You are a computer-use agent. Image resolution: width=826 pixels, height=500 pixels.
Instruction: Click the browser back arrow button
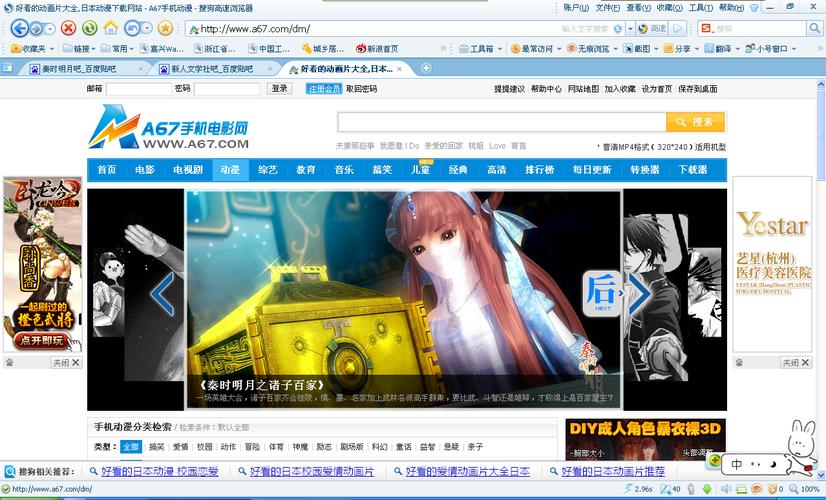pos(19,28)
